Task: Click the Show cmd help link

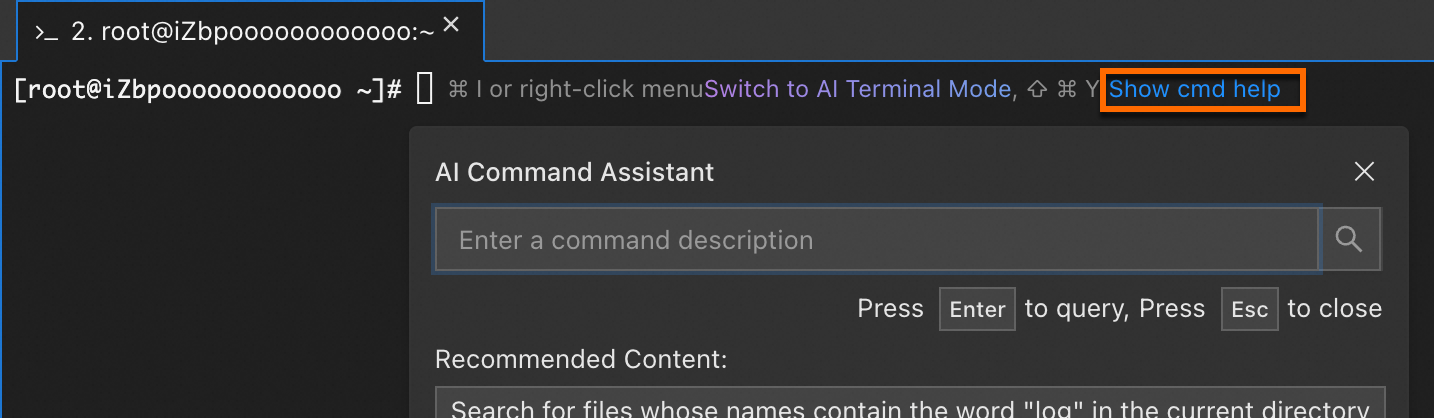Action: [1195, 89]
